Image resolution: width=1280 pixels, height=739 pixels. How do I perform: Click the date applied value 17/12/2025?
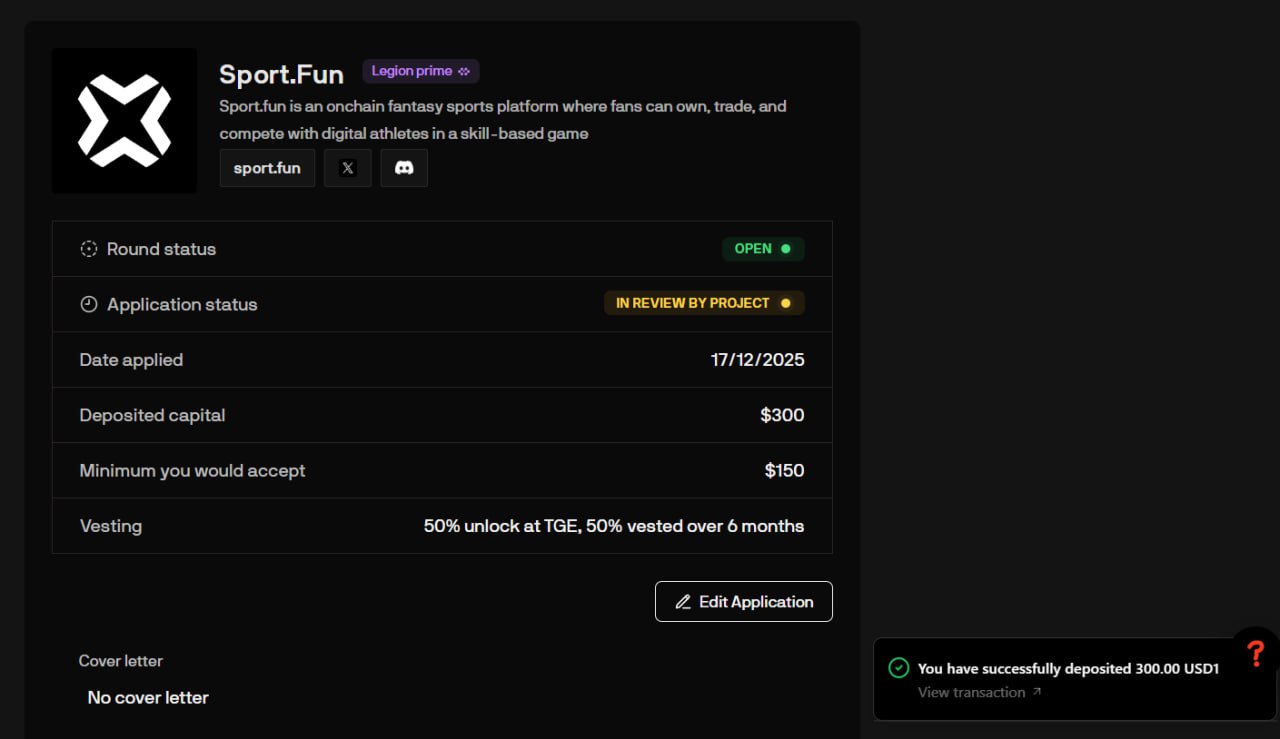tap(758, 360)
